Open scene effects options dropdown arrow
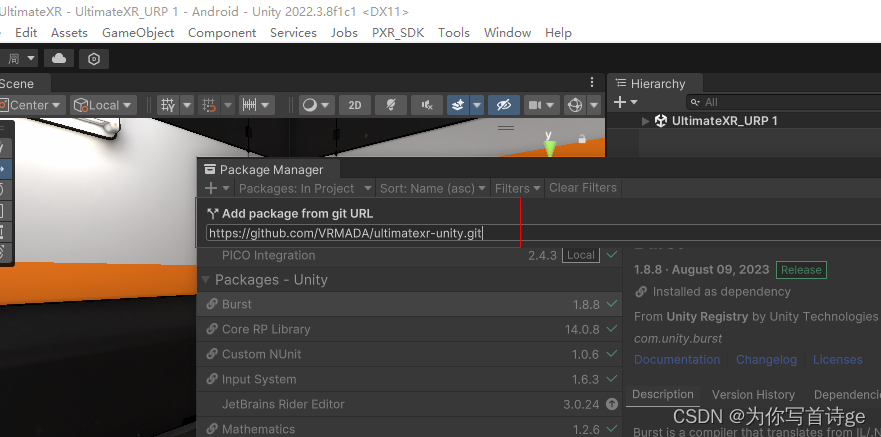The height and width of the screenshot is (437, 881). pos(477,105)
